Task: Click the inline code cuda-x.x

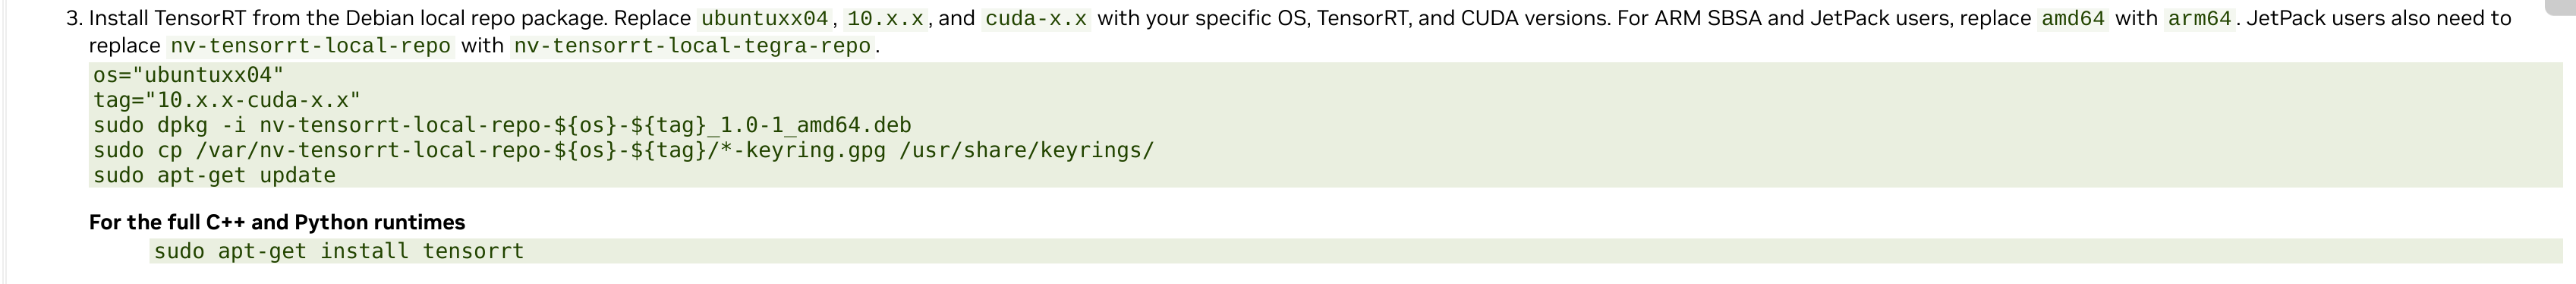Action: pos(1035,19)
